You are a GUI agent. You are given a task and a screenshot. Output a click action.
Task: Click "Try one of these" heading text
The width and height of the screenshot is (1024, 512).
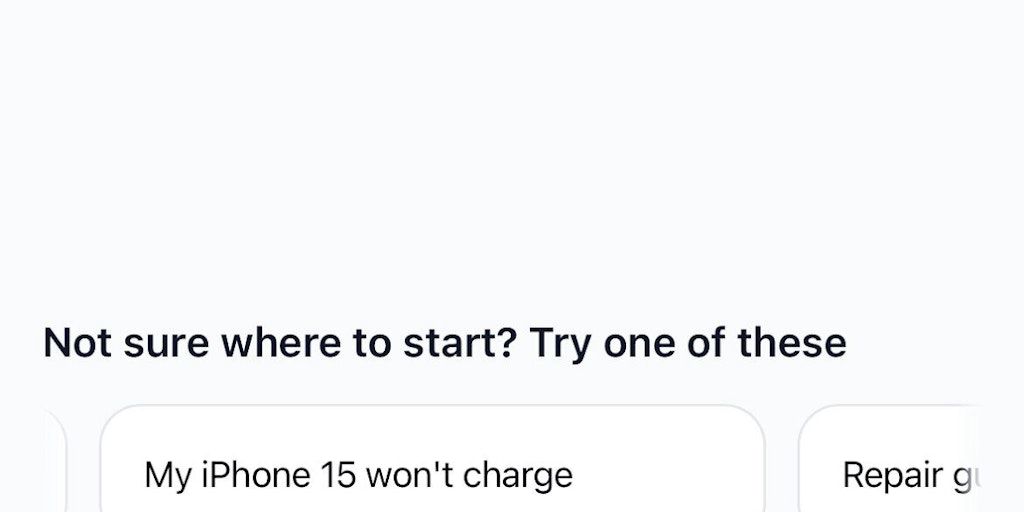pyautogui.click(x=687, y=343)
